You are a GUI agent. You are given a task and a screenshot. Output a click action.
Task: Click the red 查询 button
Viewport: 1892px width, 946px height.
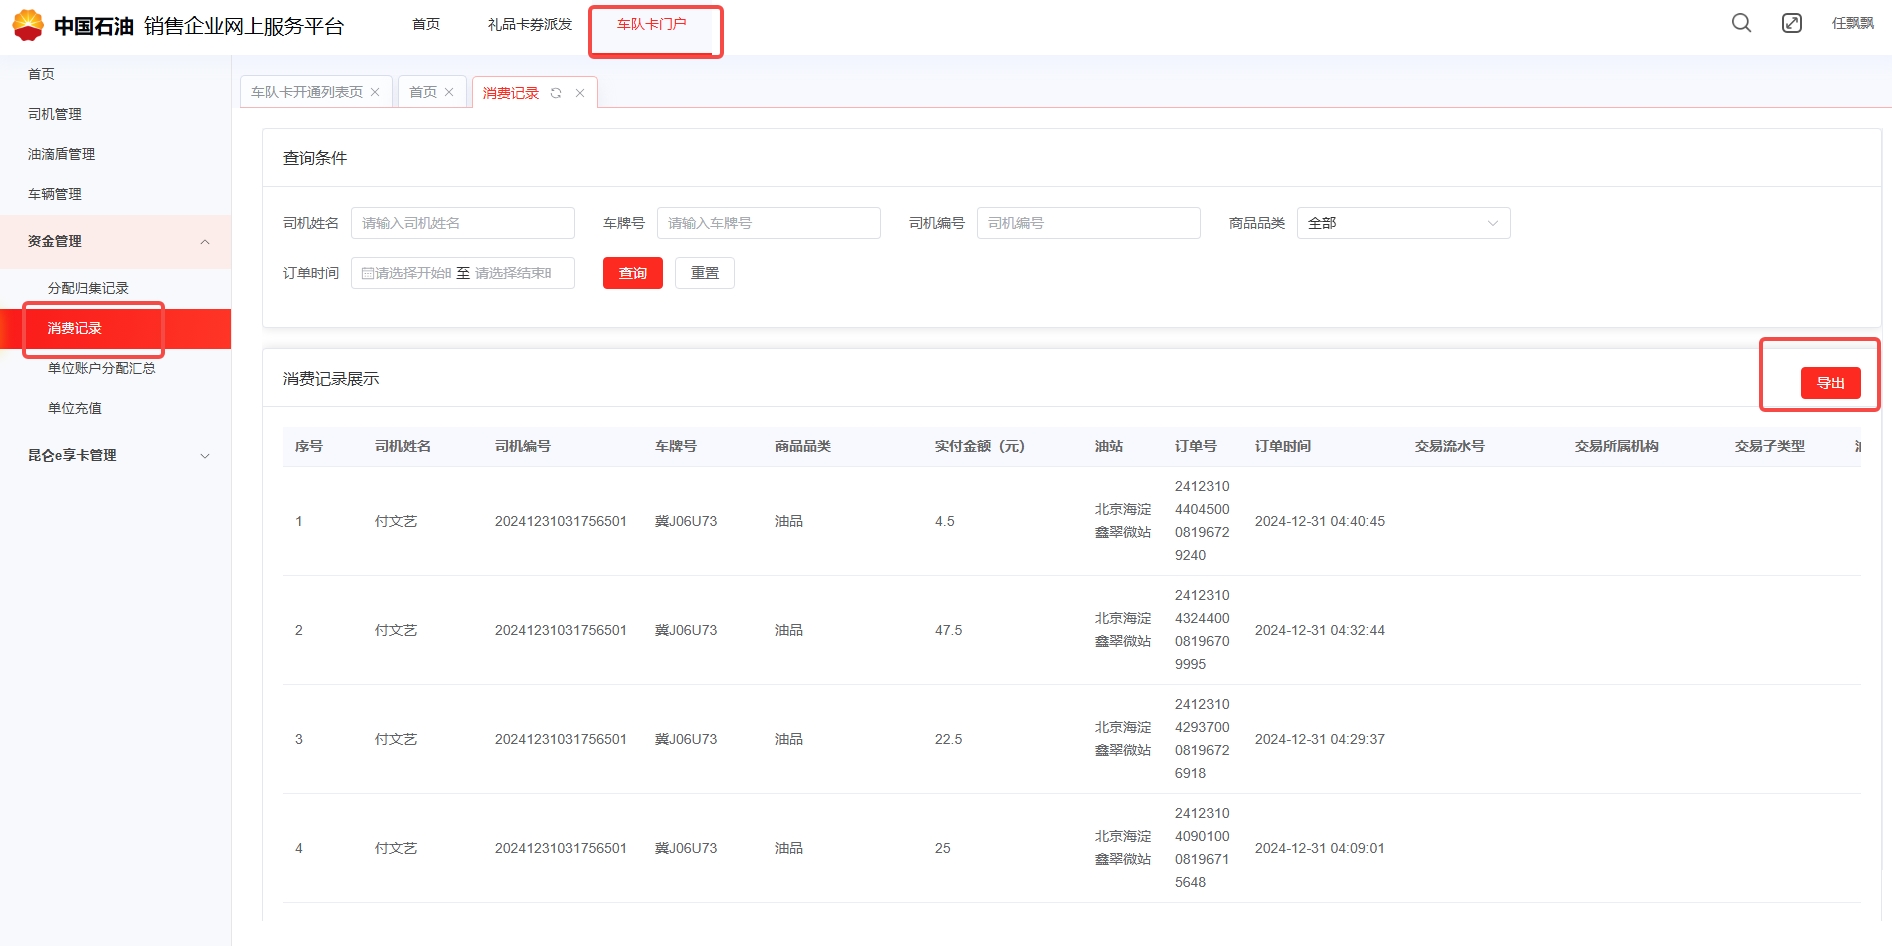pos(632,273)
